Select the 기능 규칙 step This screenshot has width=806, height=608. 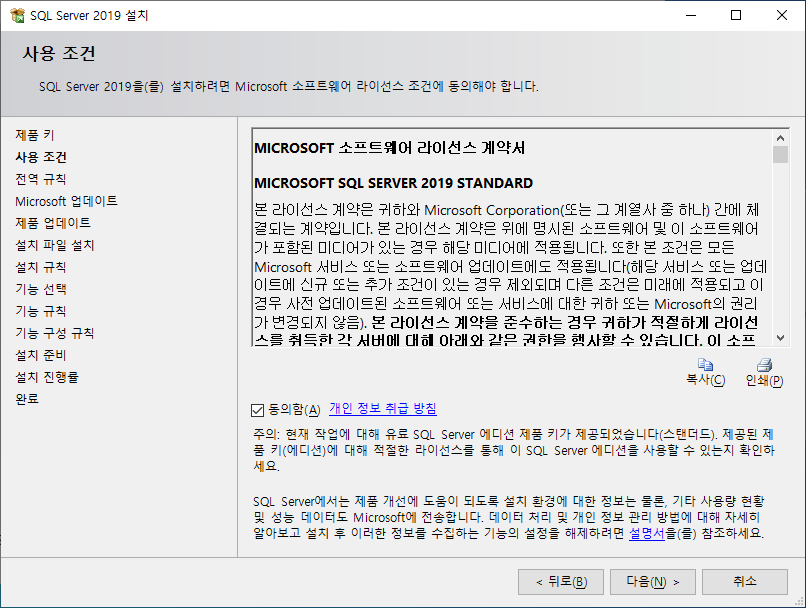coord(41,311)
